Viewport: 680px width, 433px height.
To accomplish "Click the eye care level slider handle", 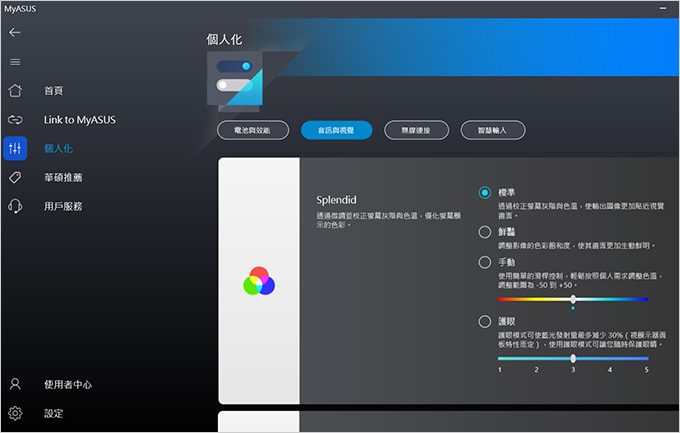I will pyautogui.click(x=573, y=358).
